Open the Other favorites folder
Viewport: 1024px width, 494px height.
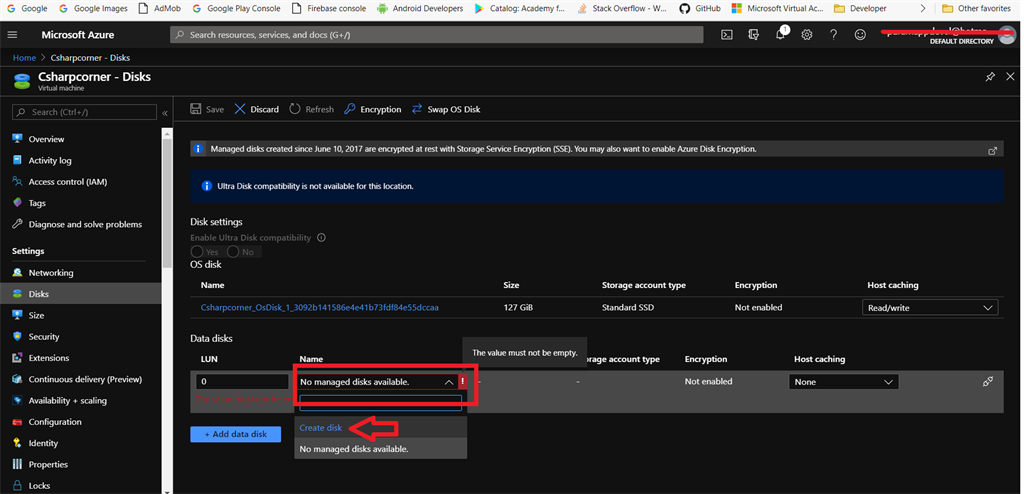pyautogui.click(x=978, y=8)
